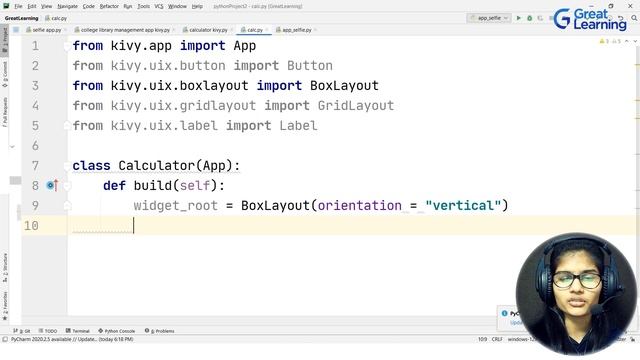640x360 pixels.
Task: Open the Navigate menu
Action: pyautogui.click(x=67, y=6)
